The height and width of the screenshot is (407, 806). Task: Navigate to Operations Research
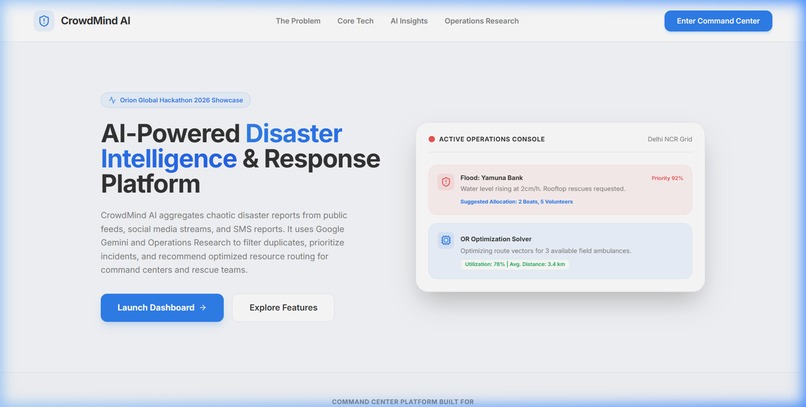(x=481, y=21)
